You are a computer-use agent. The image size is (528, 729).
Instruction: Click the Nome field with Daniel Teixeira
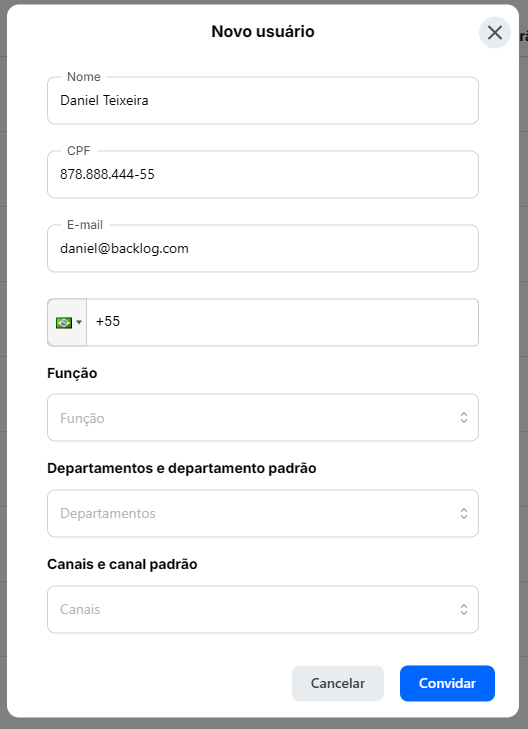[263, 100]
